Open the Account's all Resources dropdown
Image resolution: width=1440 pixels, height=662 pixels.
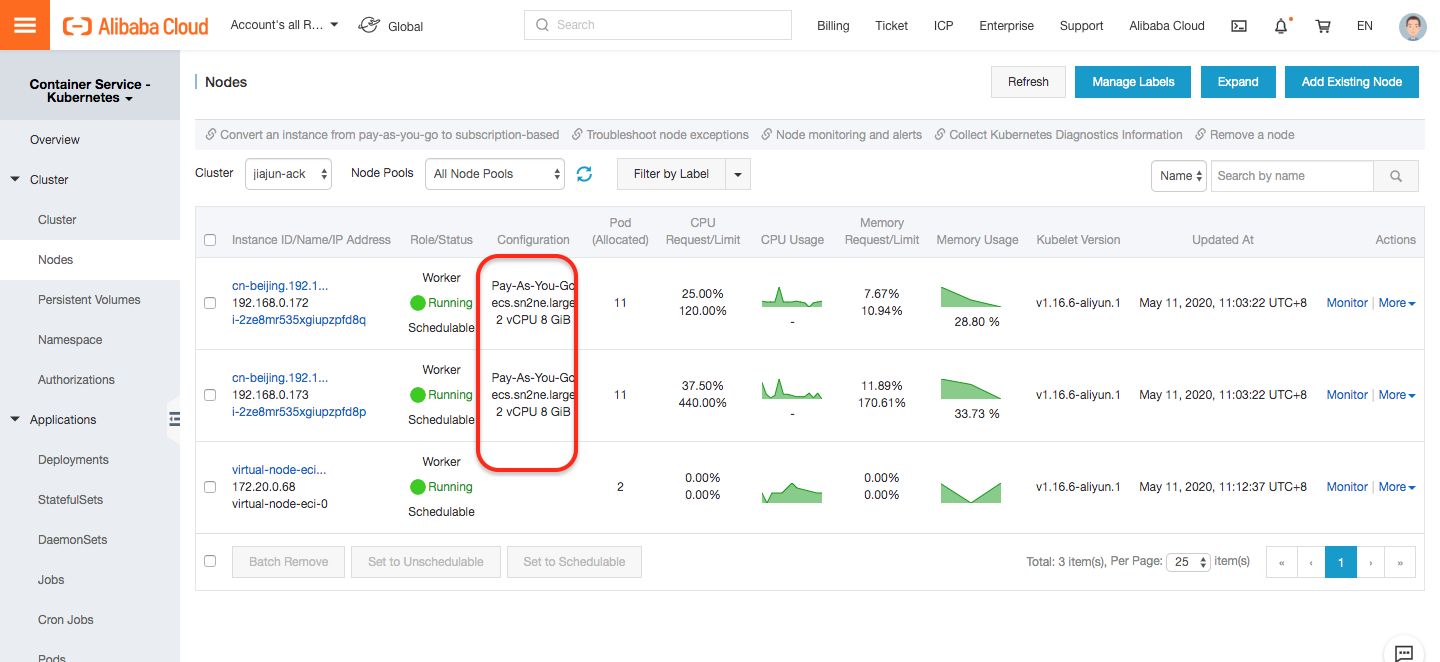coord(284,25)
